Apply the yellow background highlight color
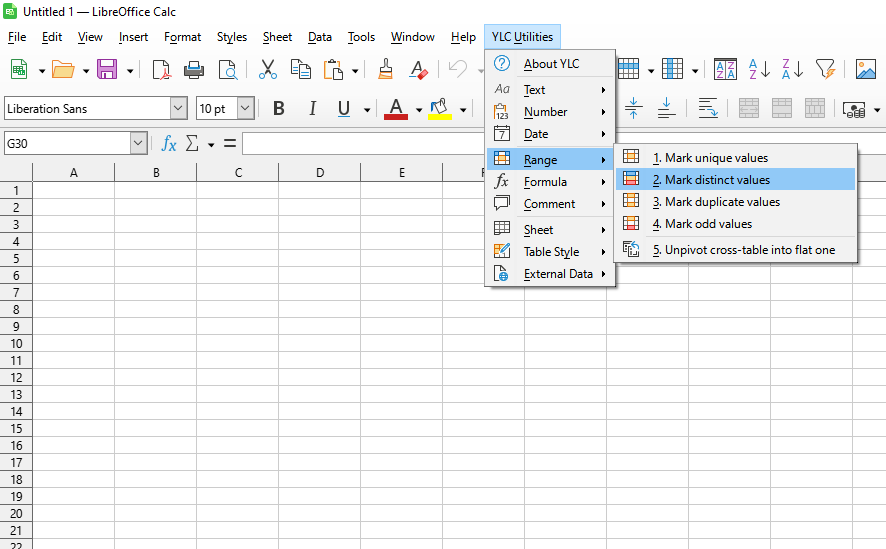This screenshot has height=549, width=886. (x=439, y=109)
